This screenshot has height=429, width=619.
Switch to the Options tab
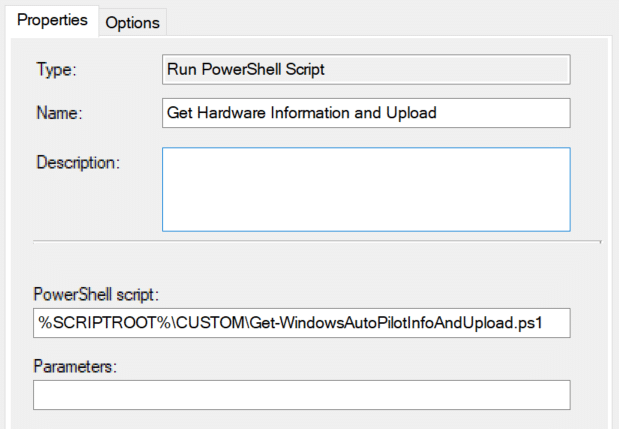(x=133, y=22)
